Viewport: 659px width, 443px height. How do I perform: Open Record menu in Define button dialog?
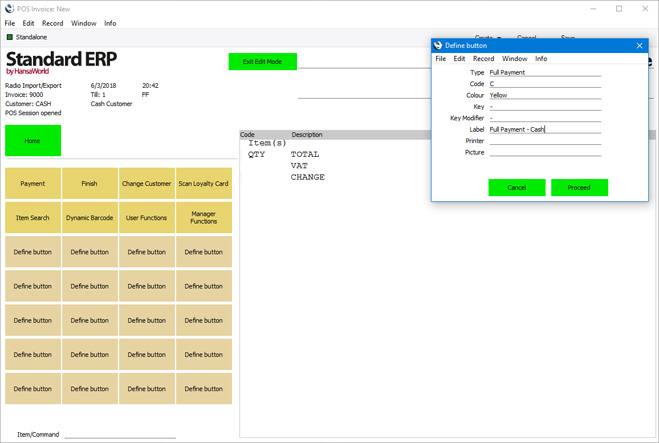point(483,58)
